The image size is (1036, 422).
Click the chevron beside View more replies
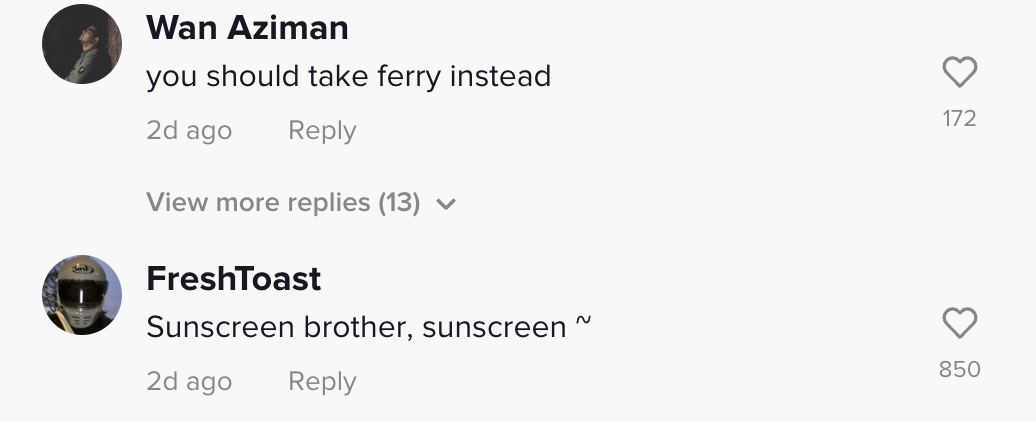tap(446, 205)
